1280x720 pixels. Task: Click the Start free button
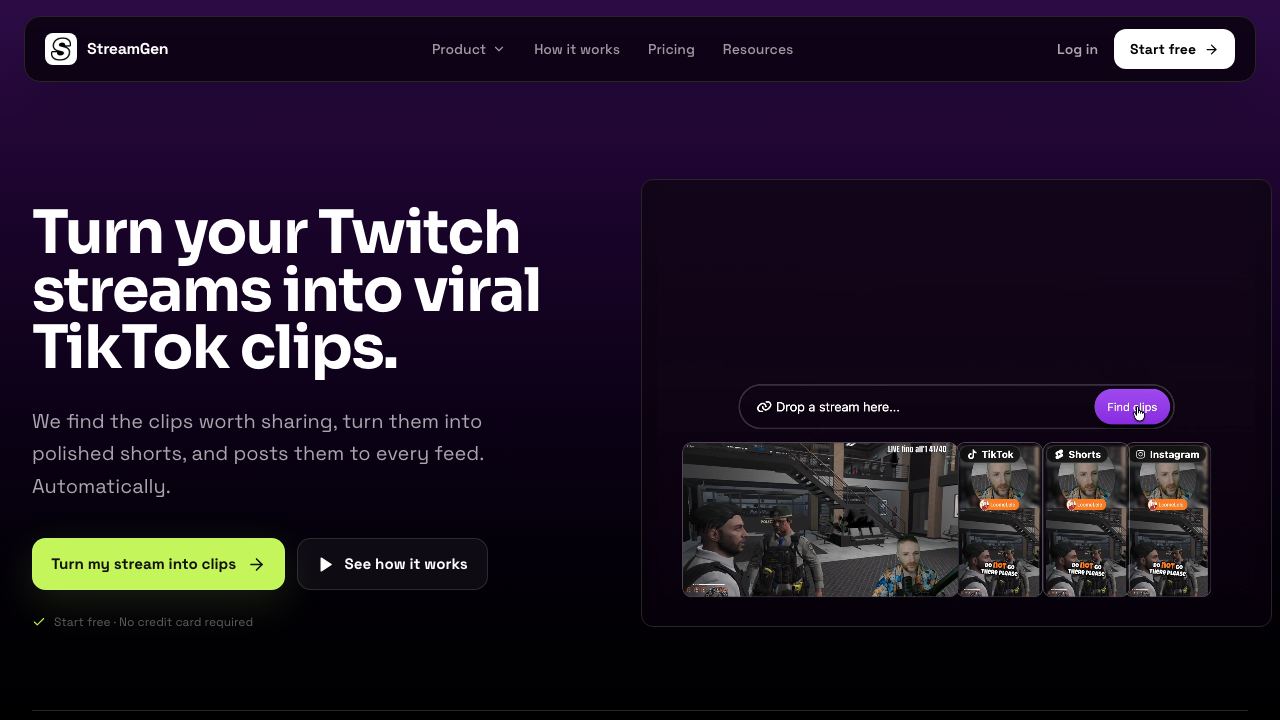1174,49
